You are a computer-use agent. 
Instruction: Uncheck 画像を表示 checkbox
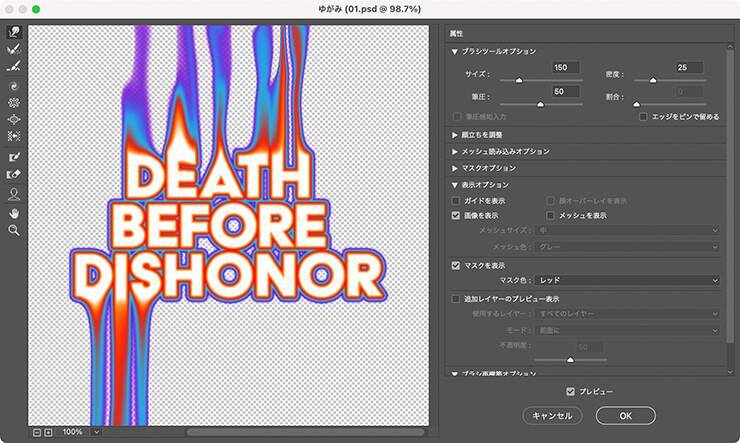click(x=455, y=216)
